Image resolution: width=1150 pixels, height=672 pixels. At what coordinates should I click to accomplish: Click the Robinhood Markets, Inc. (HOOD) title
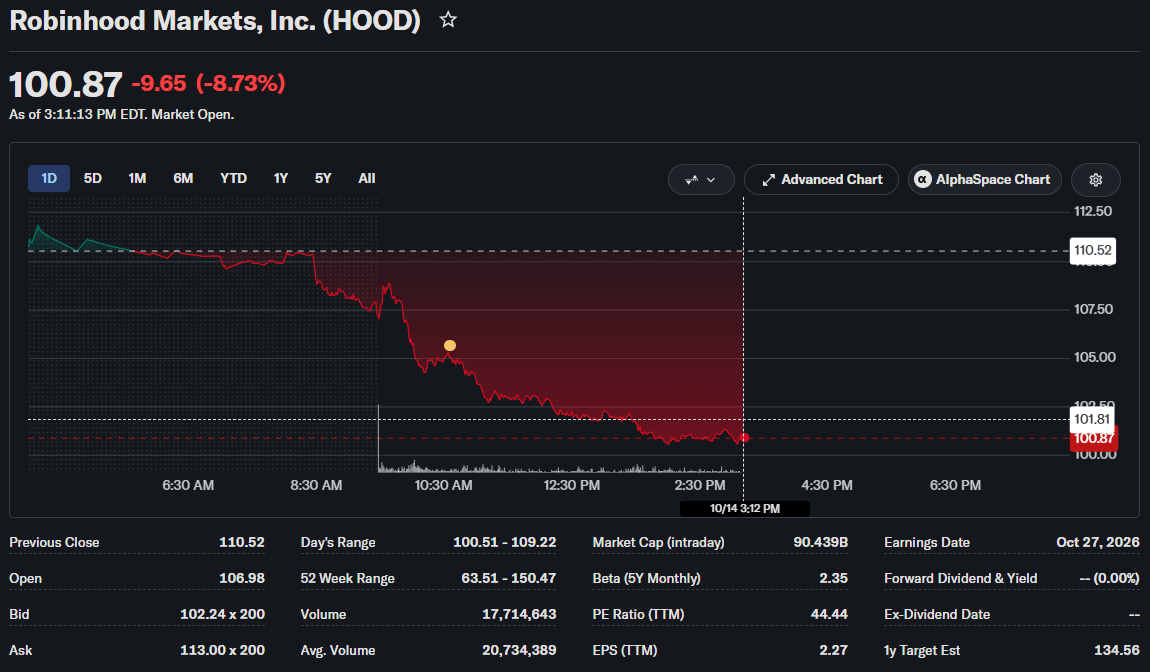coord(215,21)
